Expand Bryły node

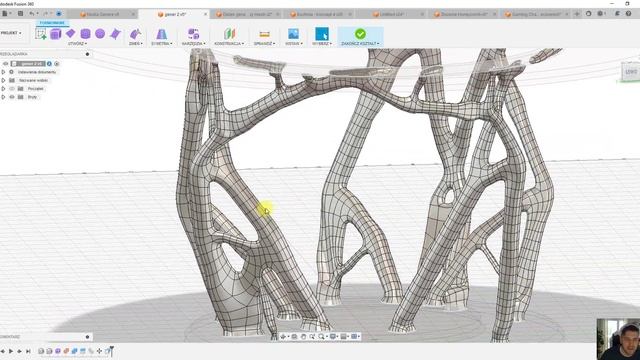3,97
